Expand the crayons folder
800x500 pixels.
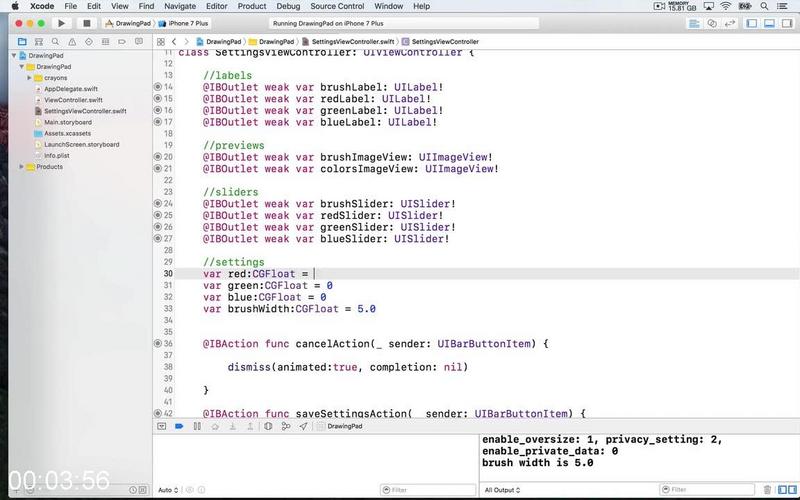click(x=30, y=78)
